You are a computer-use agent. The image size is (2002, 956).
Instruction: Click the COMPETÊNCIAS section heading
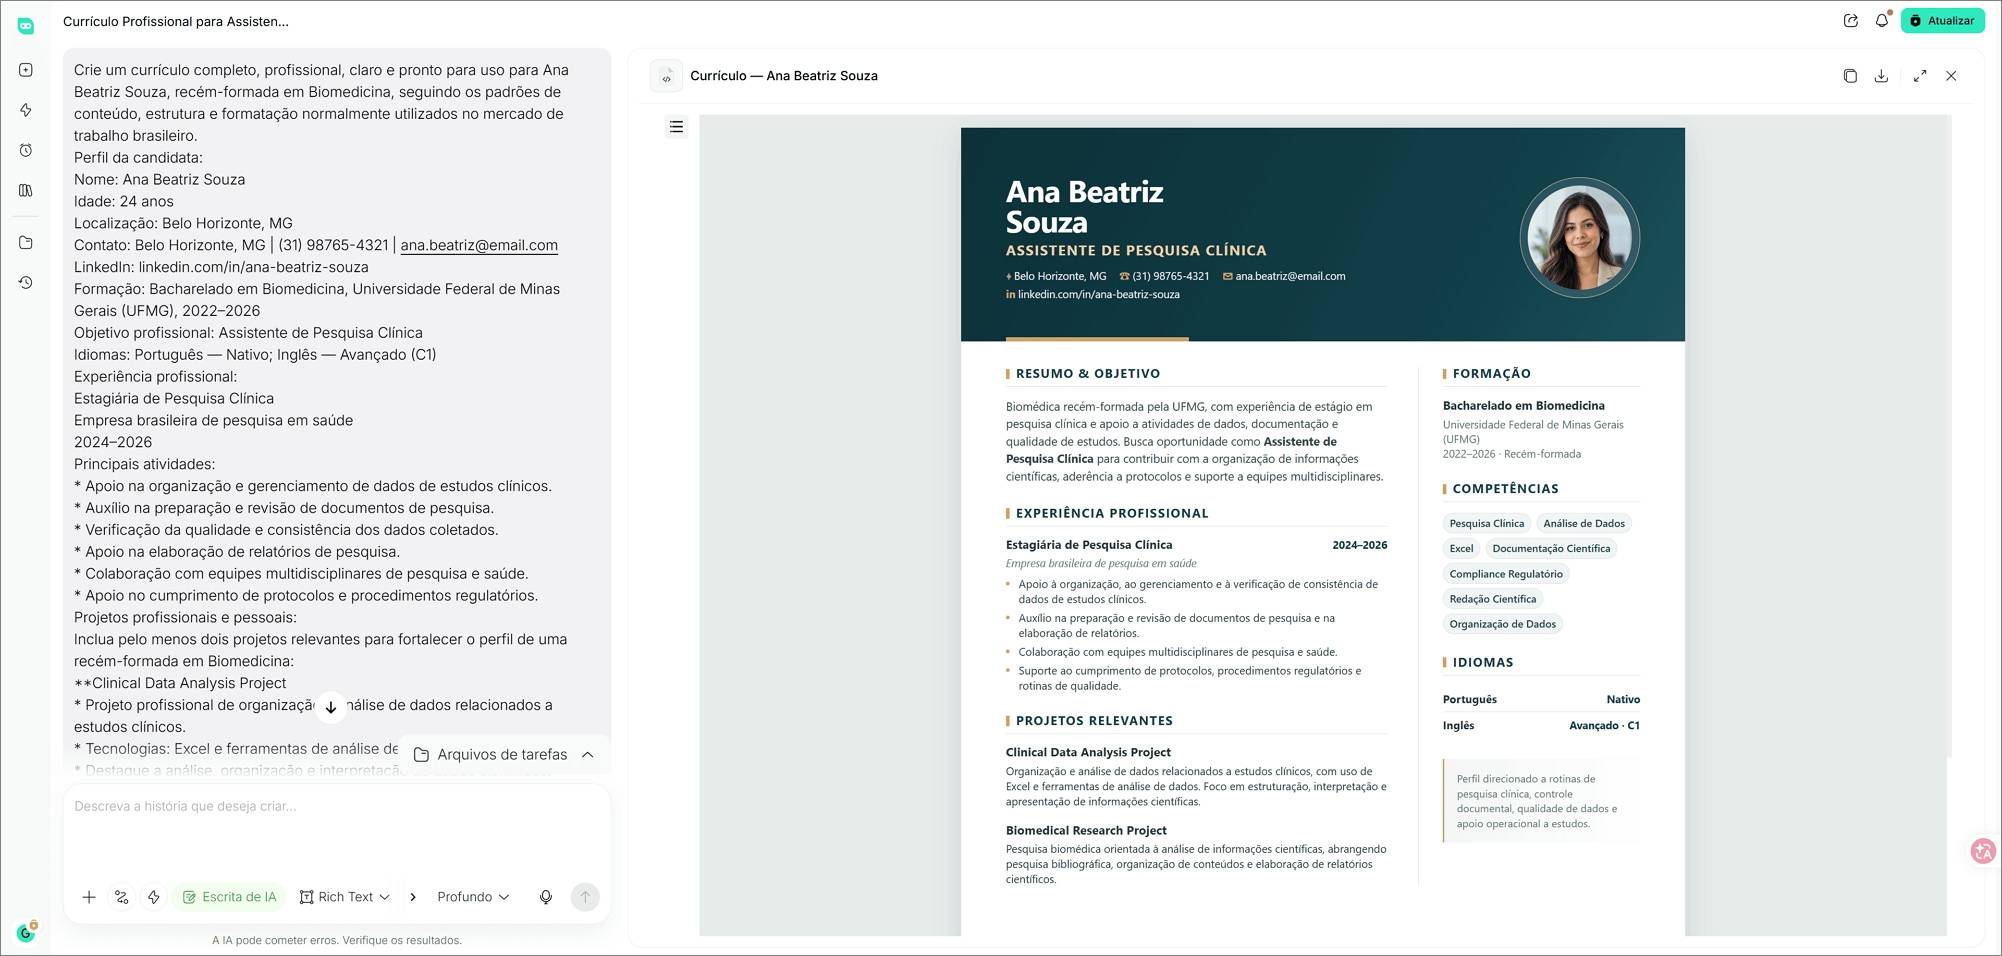[x=1506, y=489]
